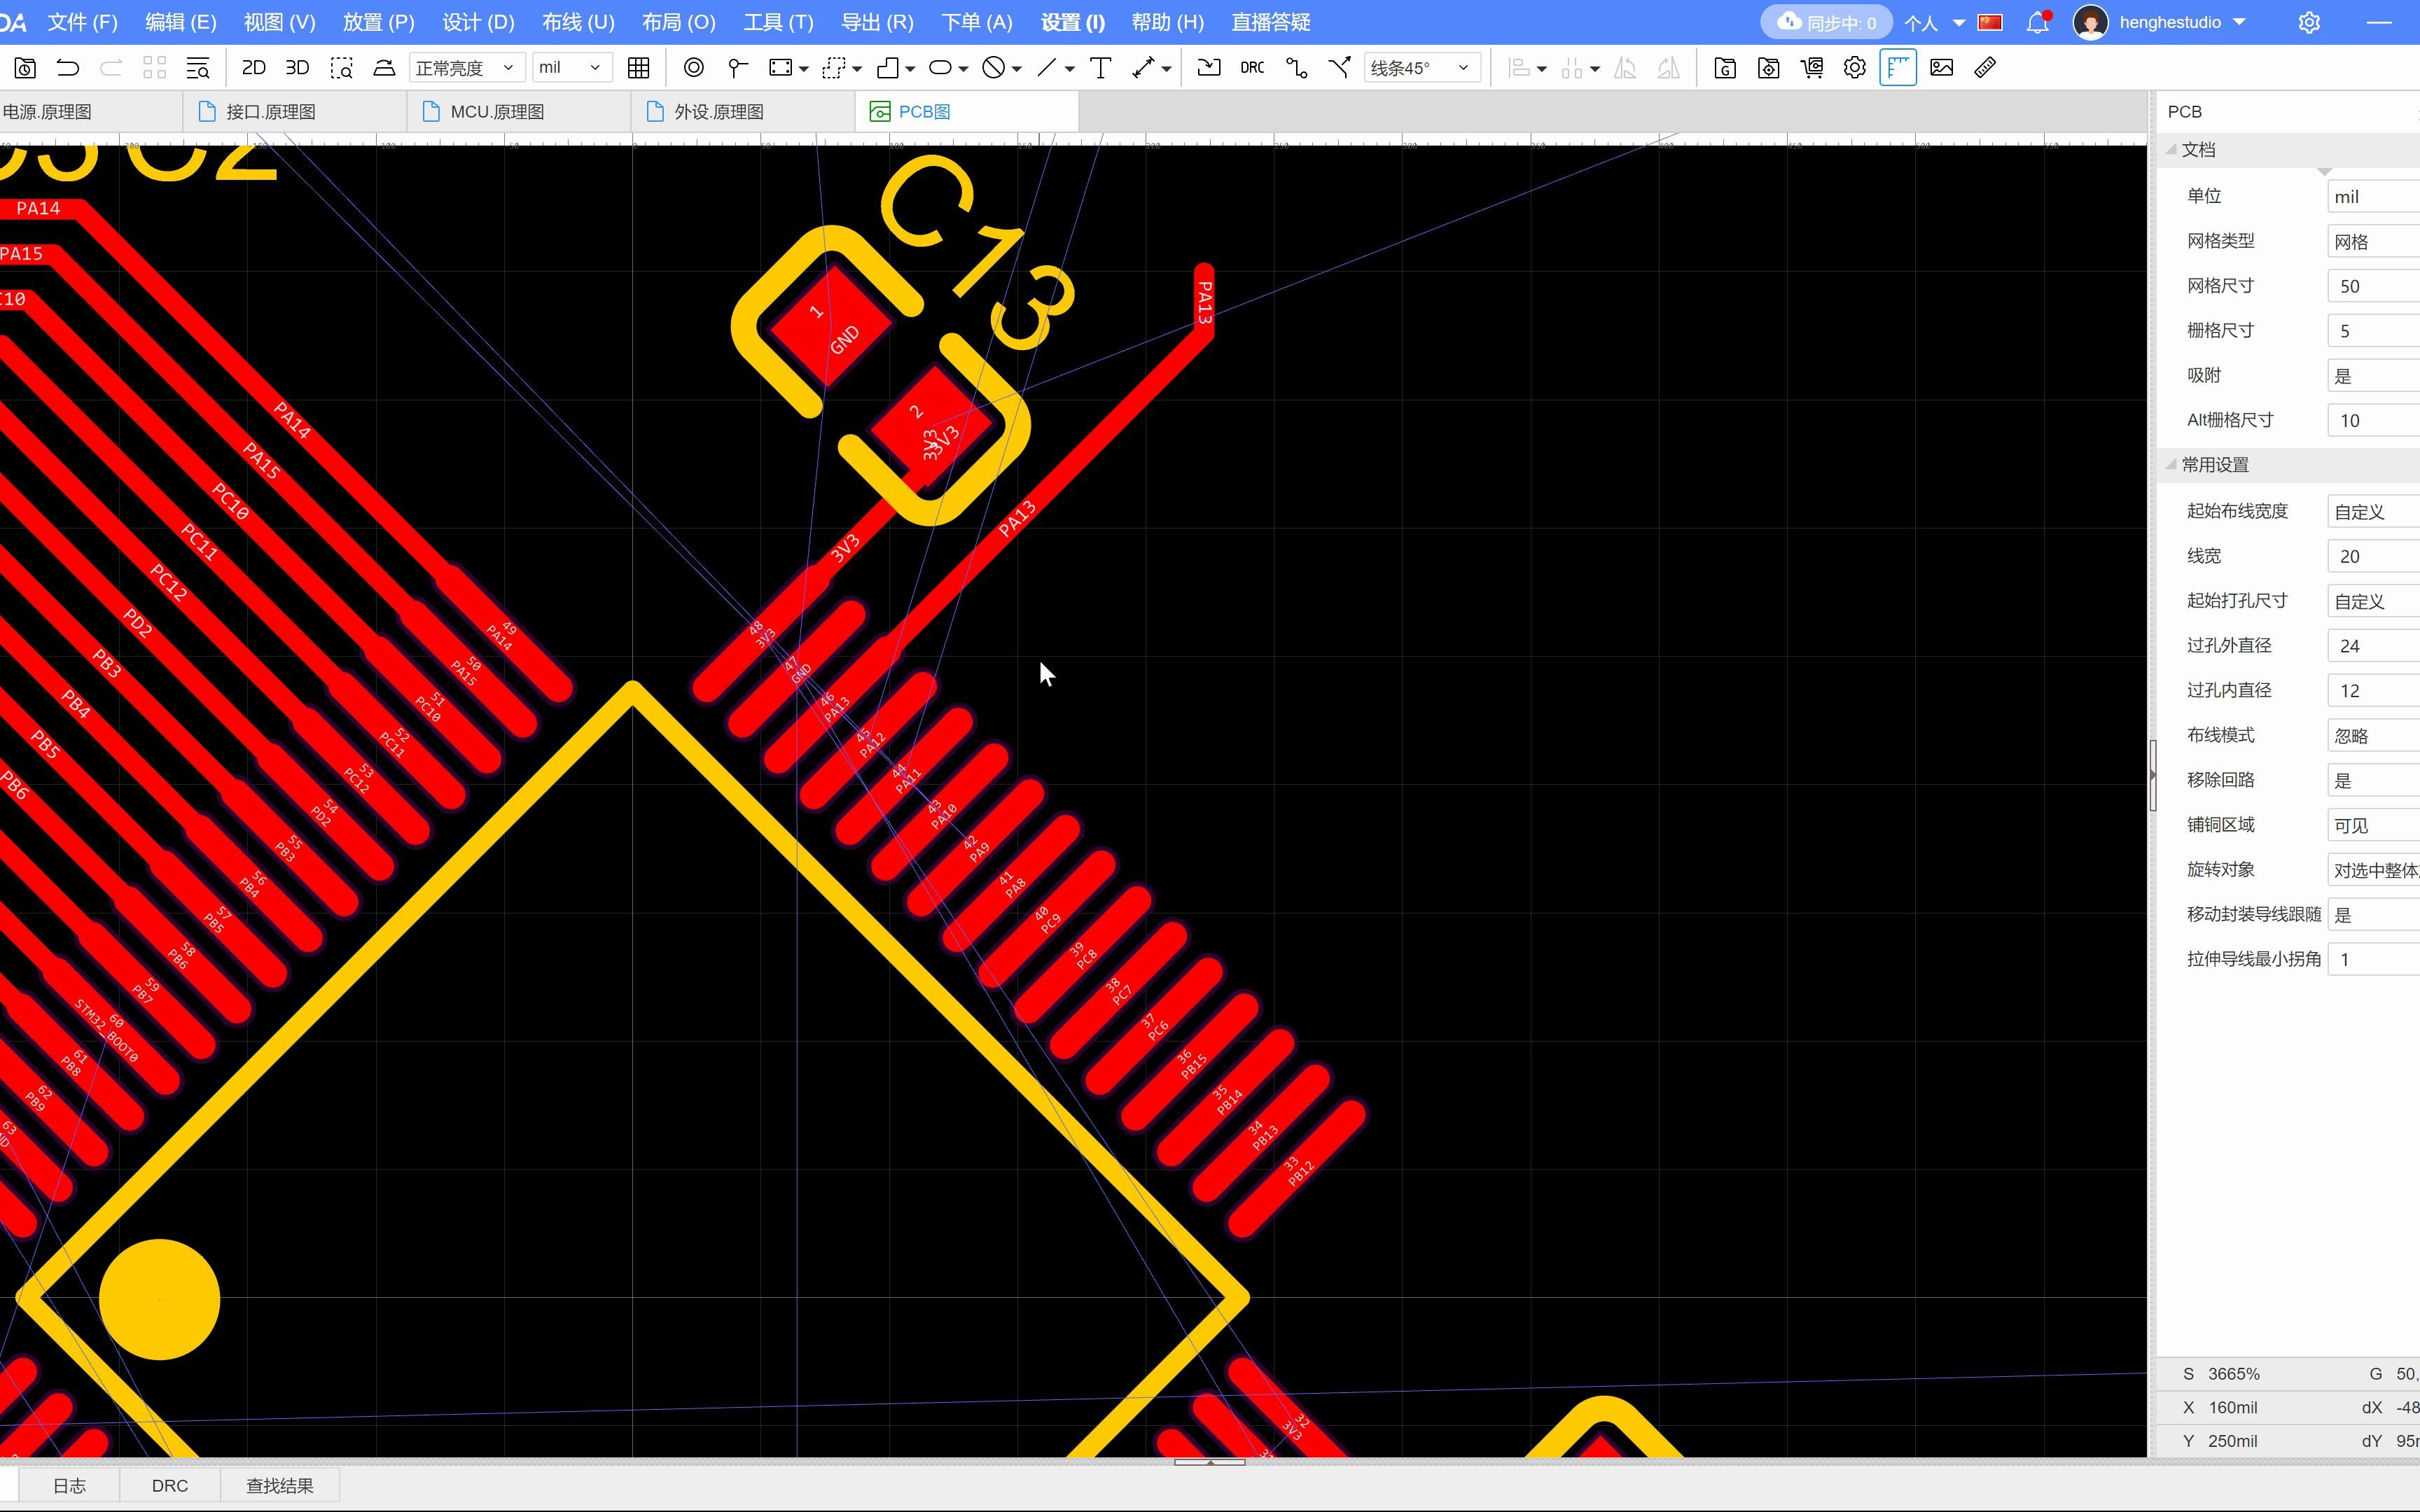Click the DRC check toolbar button
This screenshot has width=2420, height=1512.
click(x=1251, y=68)
